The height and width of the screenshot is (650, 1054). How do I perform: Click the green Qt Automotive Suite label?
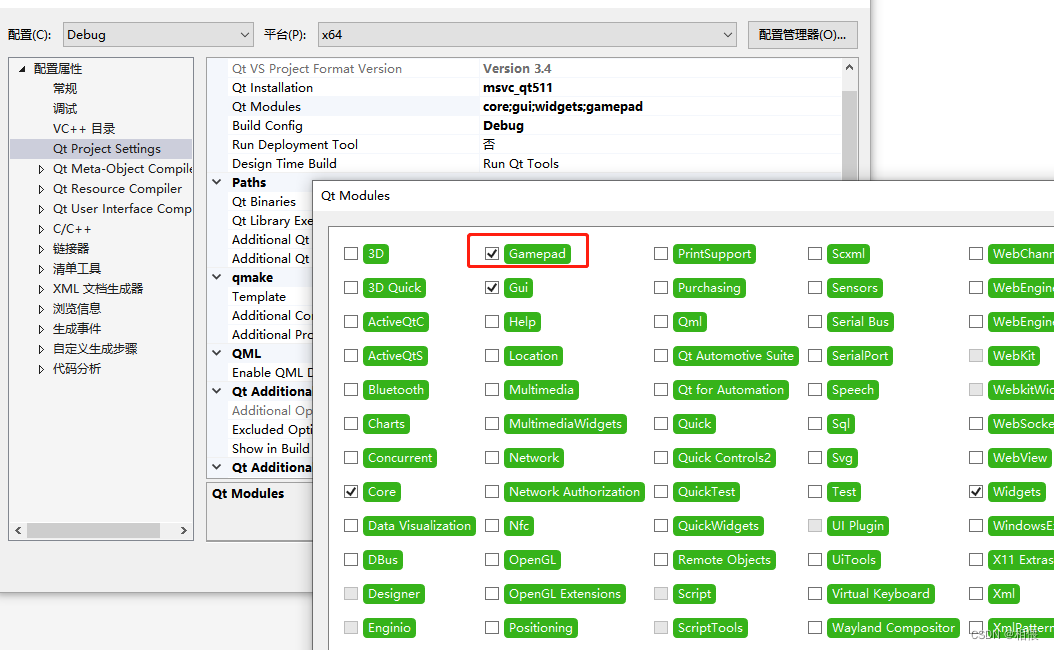click(x=735, y=356)
